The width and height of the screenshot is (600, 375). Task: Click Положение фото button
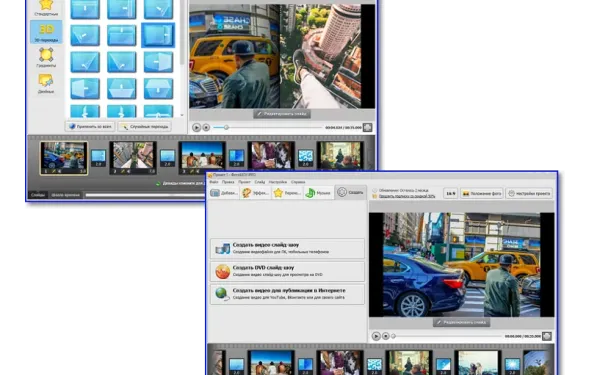click(x=482, y=194)
